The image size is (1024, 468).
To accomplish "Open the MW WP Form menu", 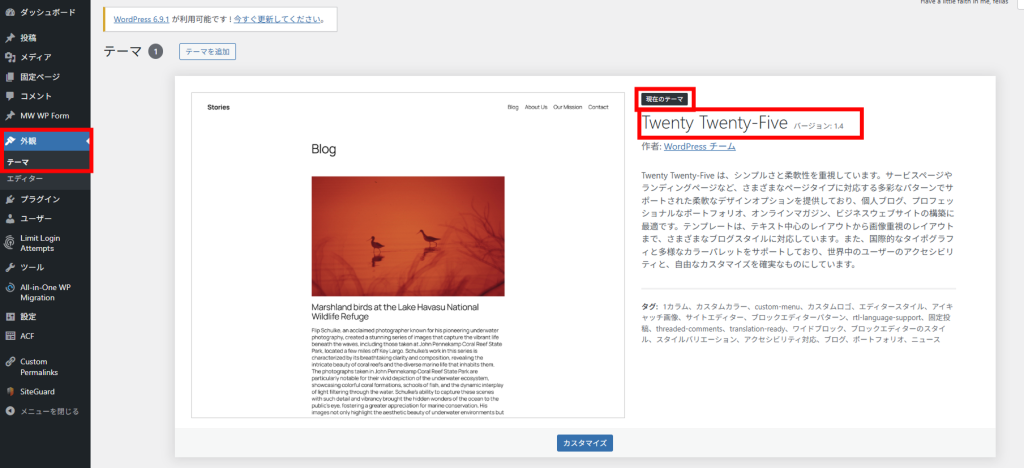I will (x=45, y=116).
